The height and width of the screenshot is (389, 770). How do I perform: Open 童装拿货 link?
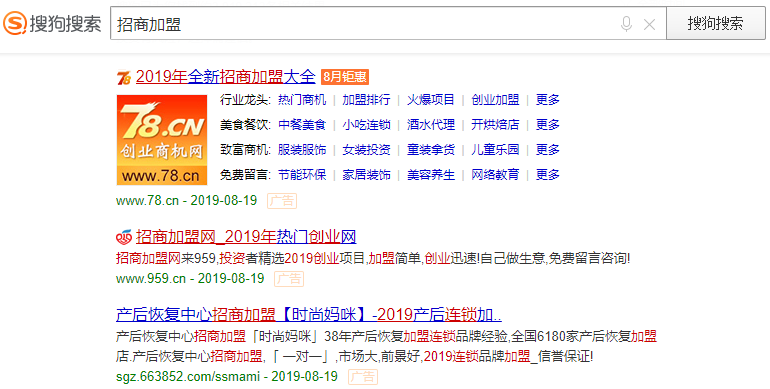pyautogui.click(x=431, y=149)
